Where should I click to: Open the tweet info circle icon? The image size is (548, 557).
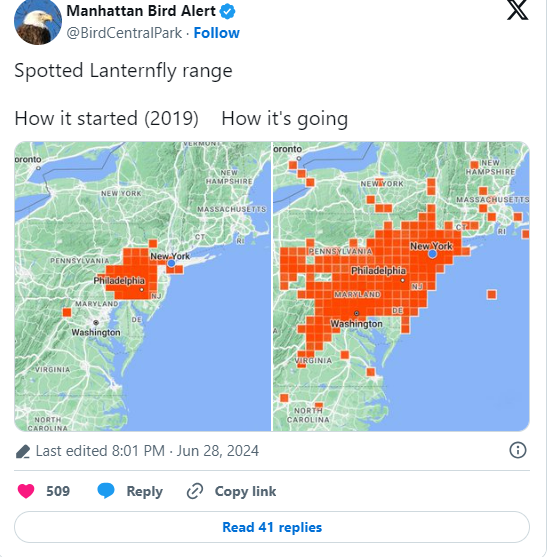tap(517, 450)
